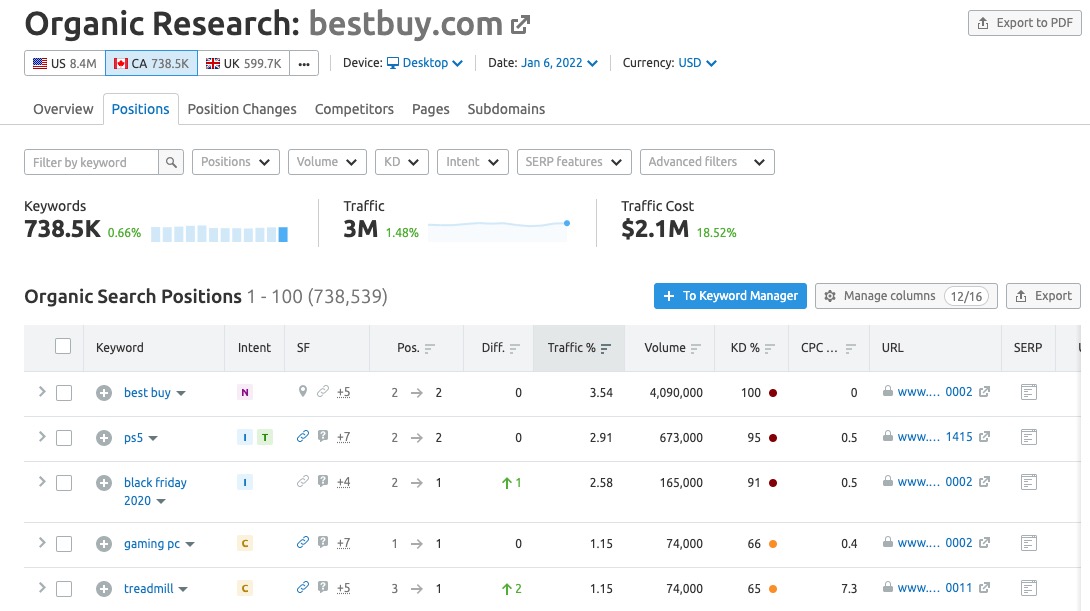Click the keywords trend bar chart
Screen dimensions: 1090x611
pos(219,233)
